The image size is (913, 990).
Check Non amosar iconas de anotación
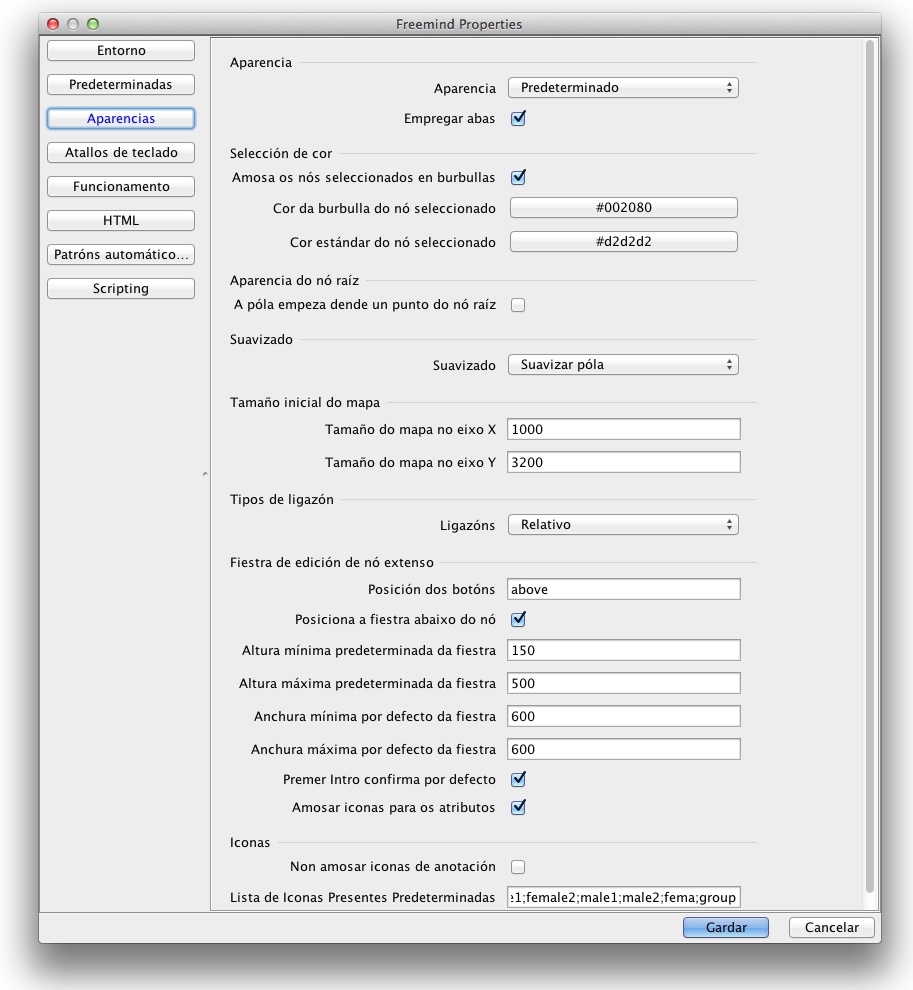click(517, 866)
